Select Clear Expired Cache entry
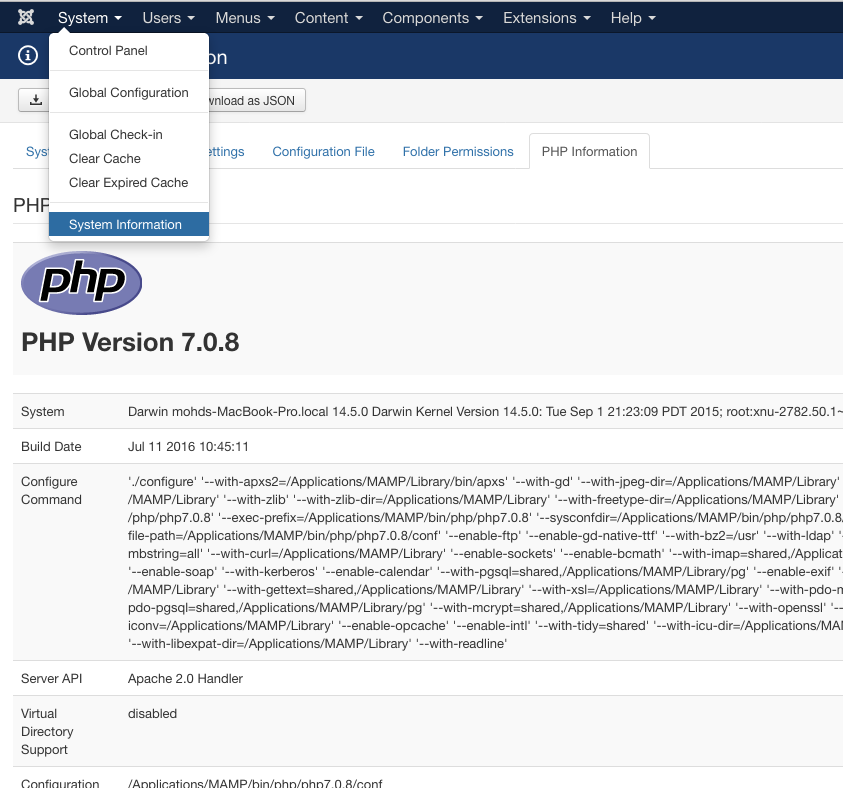 tap(129, 183)
